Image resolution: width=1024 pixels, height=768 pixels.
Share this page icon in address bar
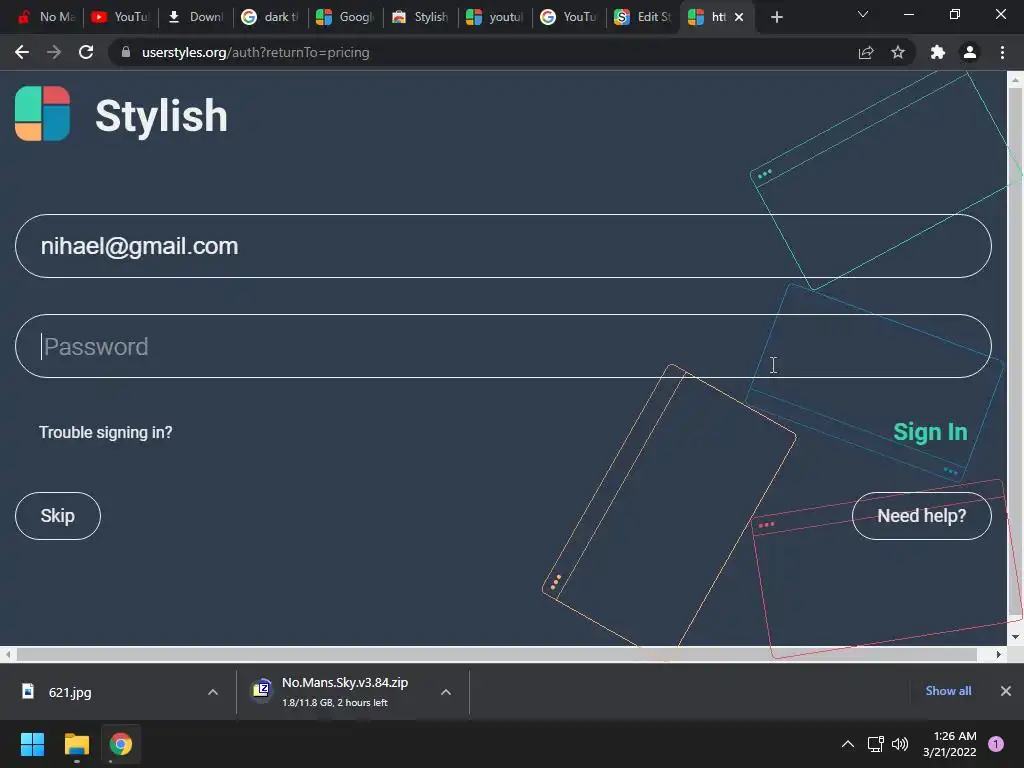pos(866,52)
